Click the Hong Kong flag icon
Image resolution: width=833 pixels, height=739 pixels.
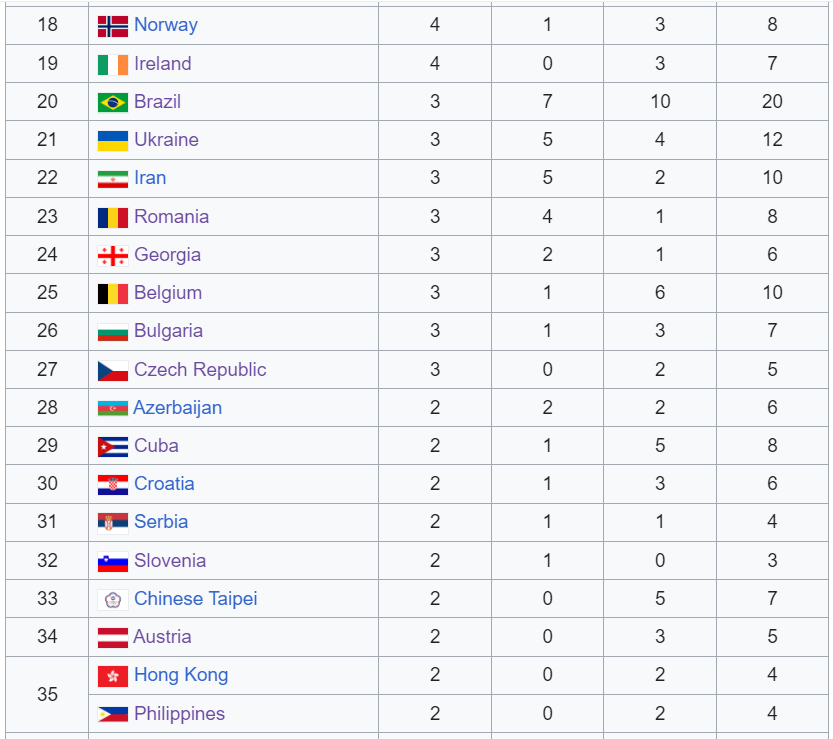pos(113,676)
